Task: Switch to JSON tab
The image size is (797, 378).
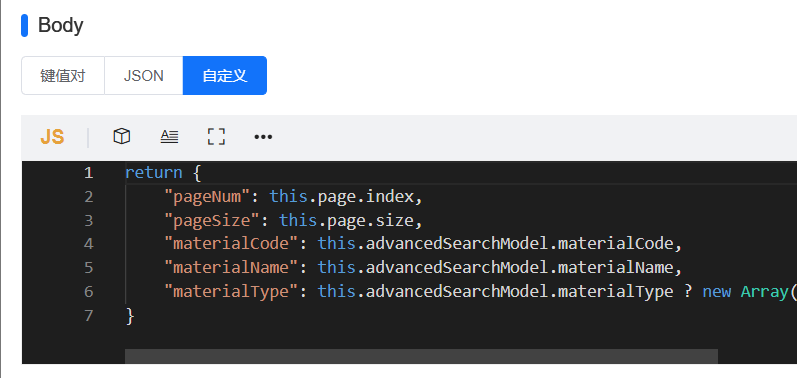Action: coord(143,76)
